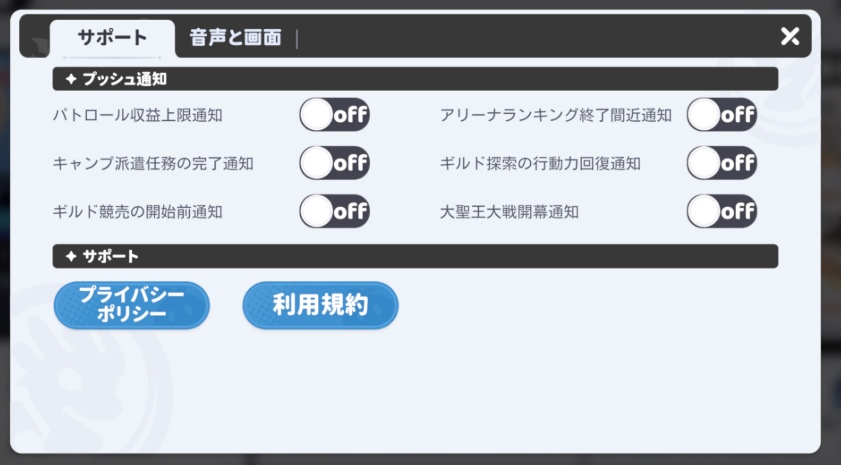
Task: Switch to the 音声と画面 tab
Action: [x=236, y=38]
